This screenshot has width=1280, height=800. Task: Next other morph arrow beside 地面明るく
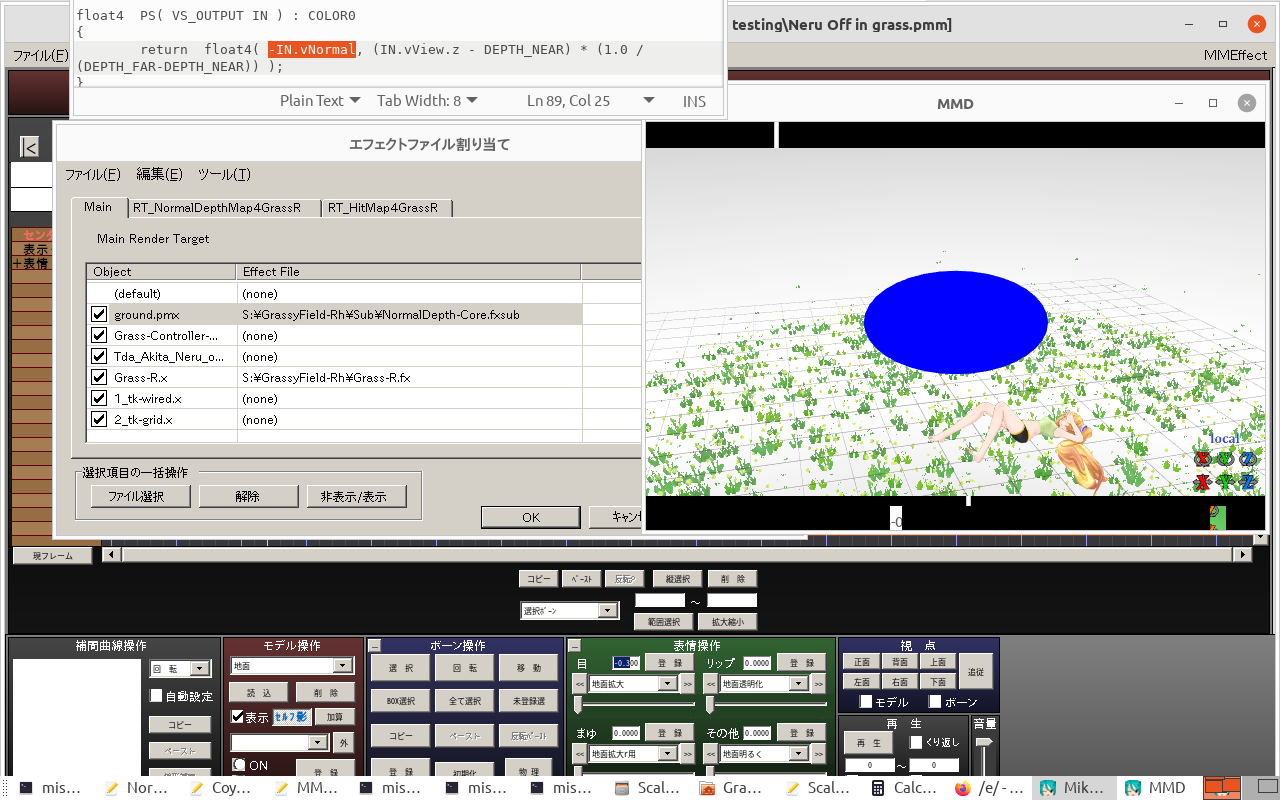(x=819, y=753)
